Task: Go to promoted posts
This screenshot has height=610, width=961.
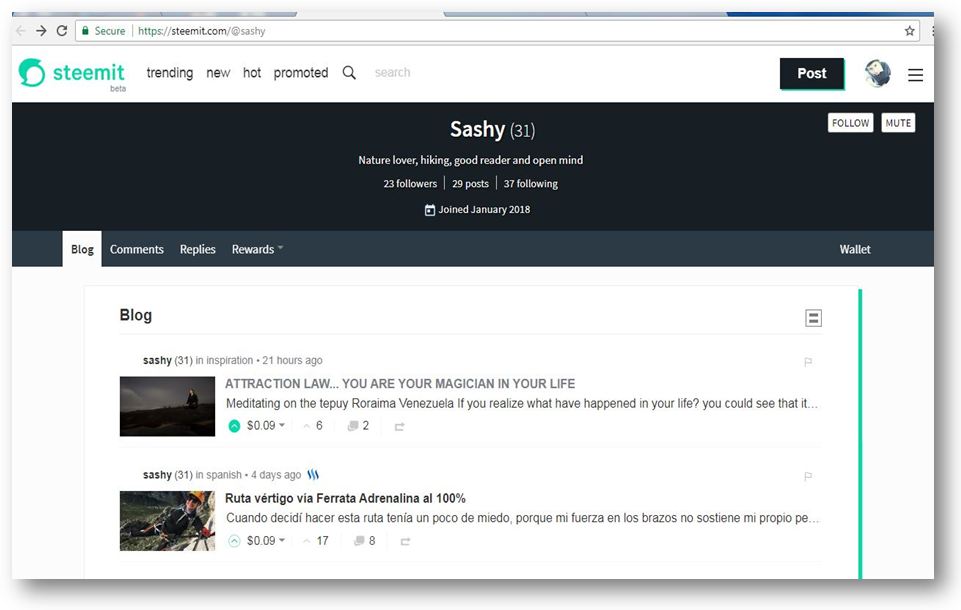Action: 301,73
